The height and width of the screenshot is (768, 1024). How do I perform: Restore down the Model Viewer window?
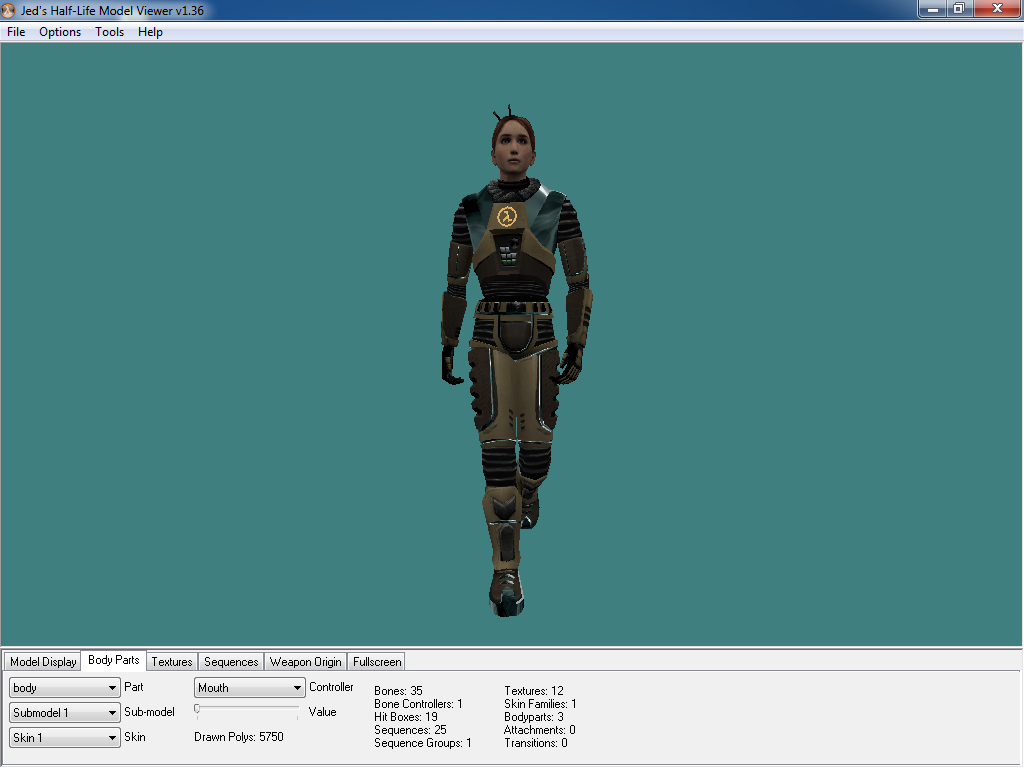959,8
